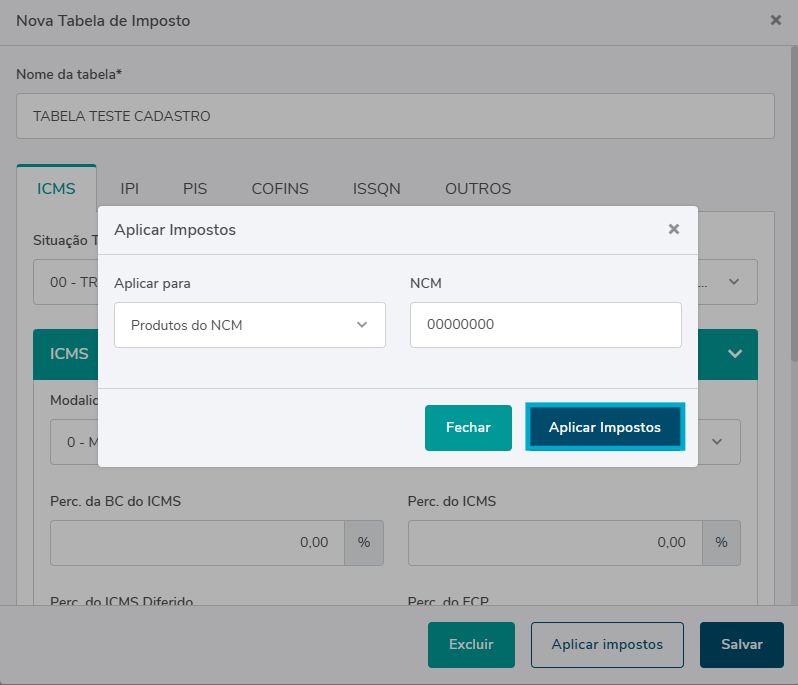798x685 pixels.
Task: Select the COFINS tab
Action: pos(280,188)
